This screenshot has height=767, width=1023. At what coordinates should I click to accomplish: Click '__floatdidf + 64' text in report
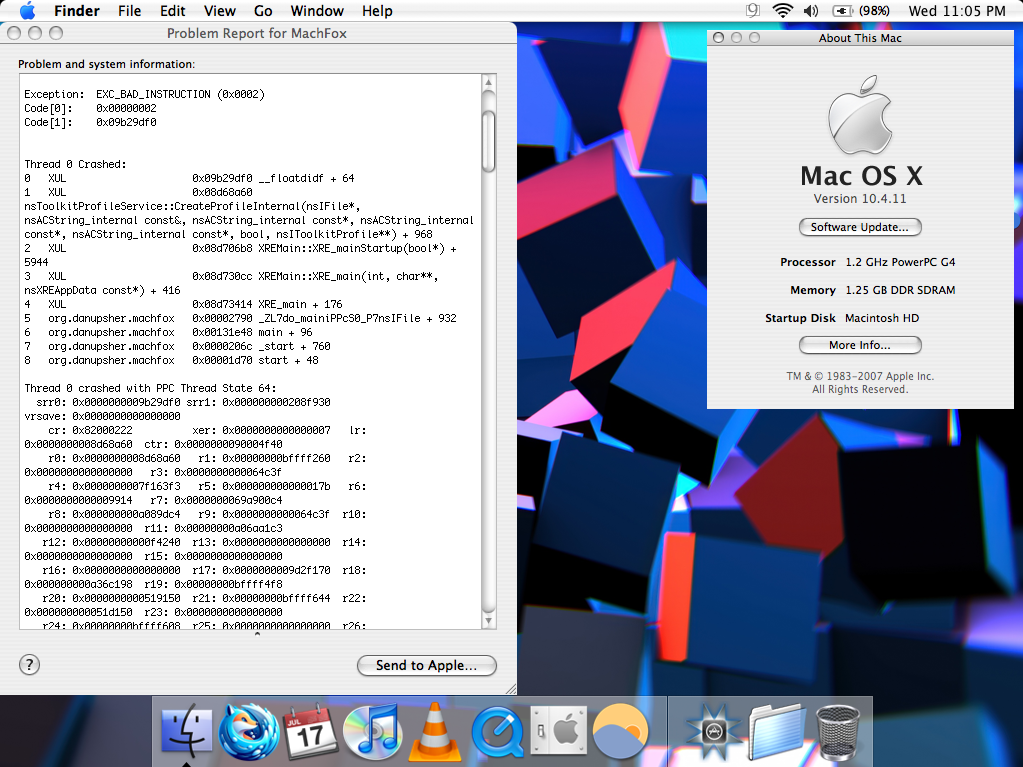coord(306,178)
